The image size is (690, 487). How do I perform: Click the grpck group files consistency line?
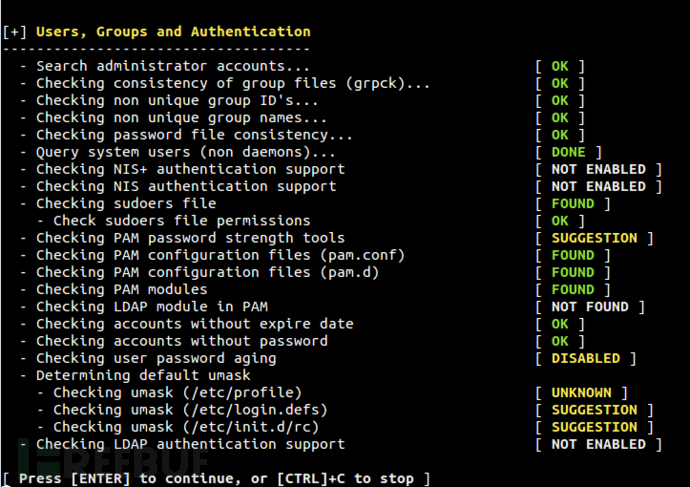pos(233,83)
